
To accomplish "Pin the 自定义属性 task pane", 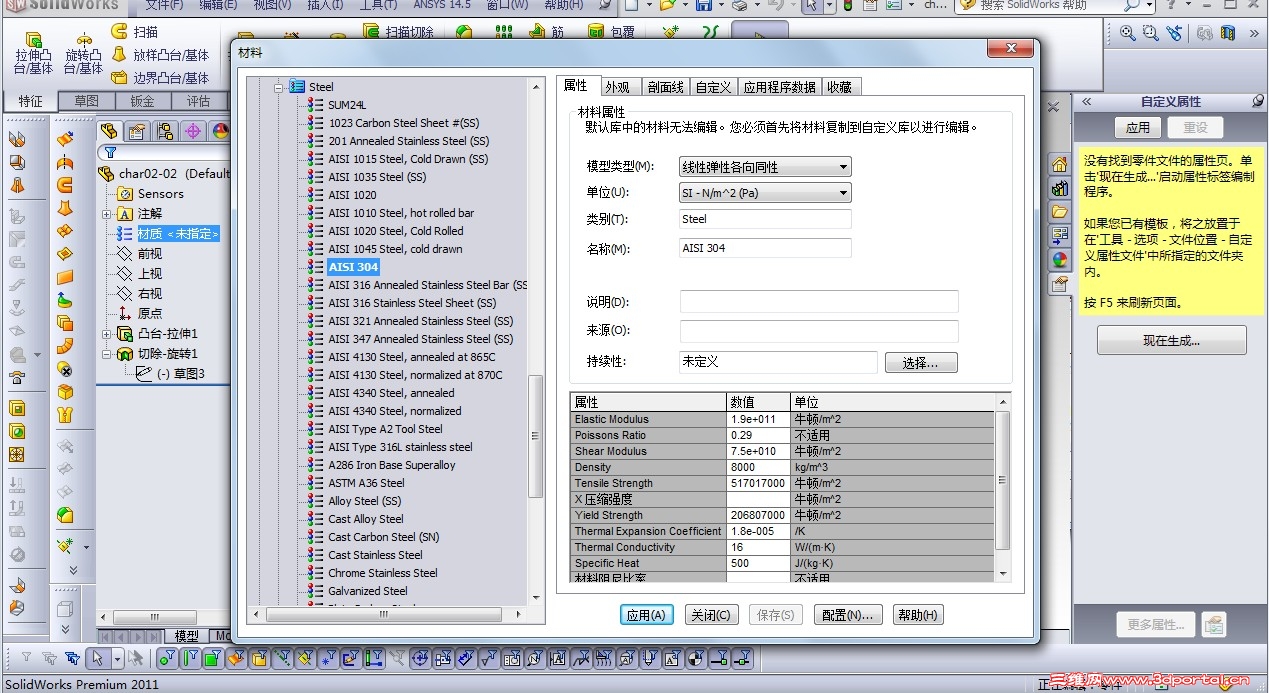I will [x=1257, y=102].
